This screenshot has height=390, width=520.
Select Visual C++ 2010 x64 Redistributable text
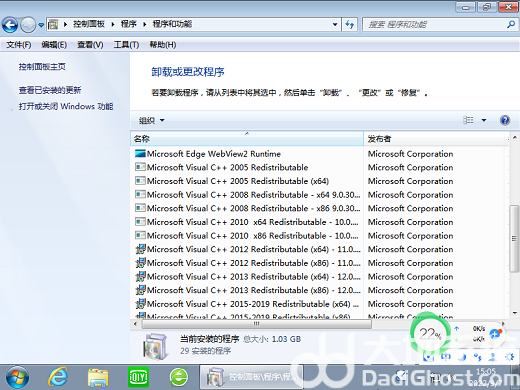[252, 222]
